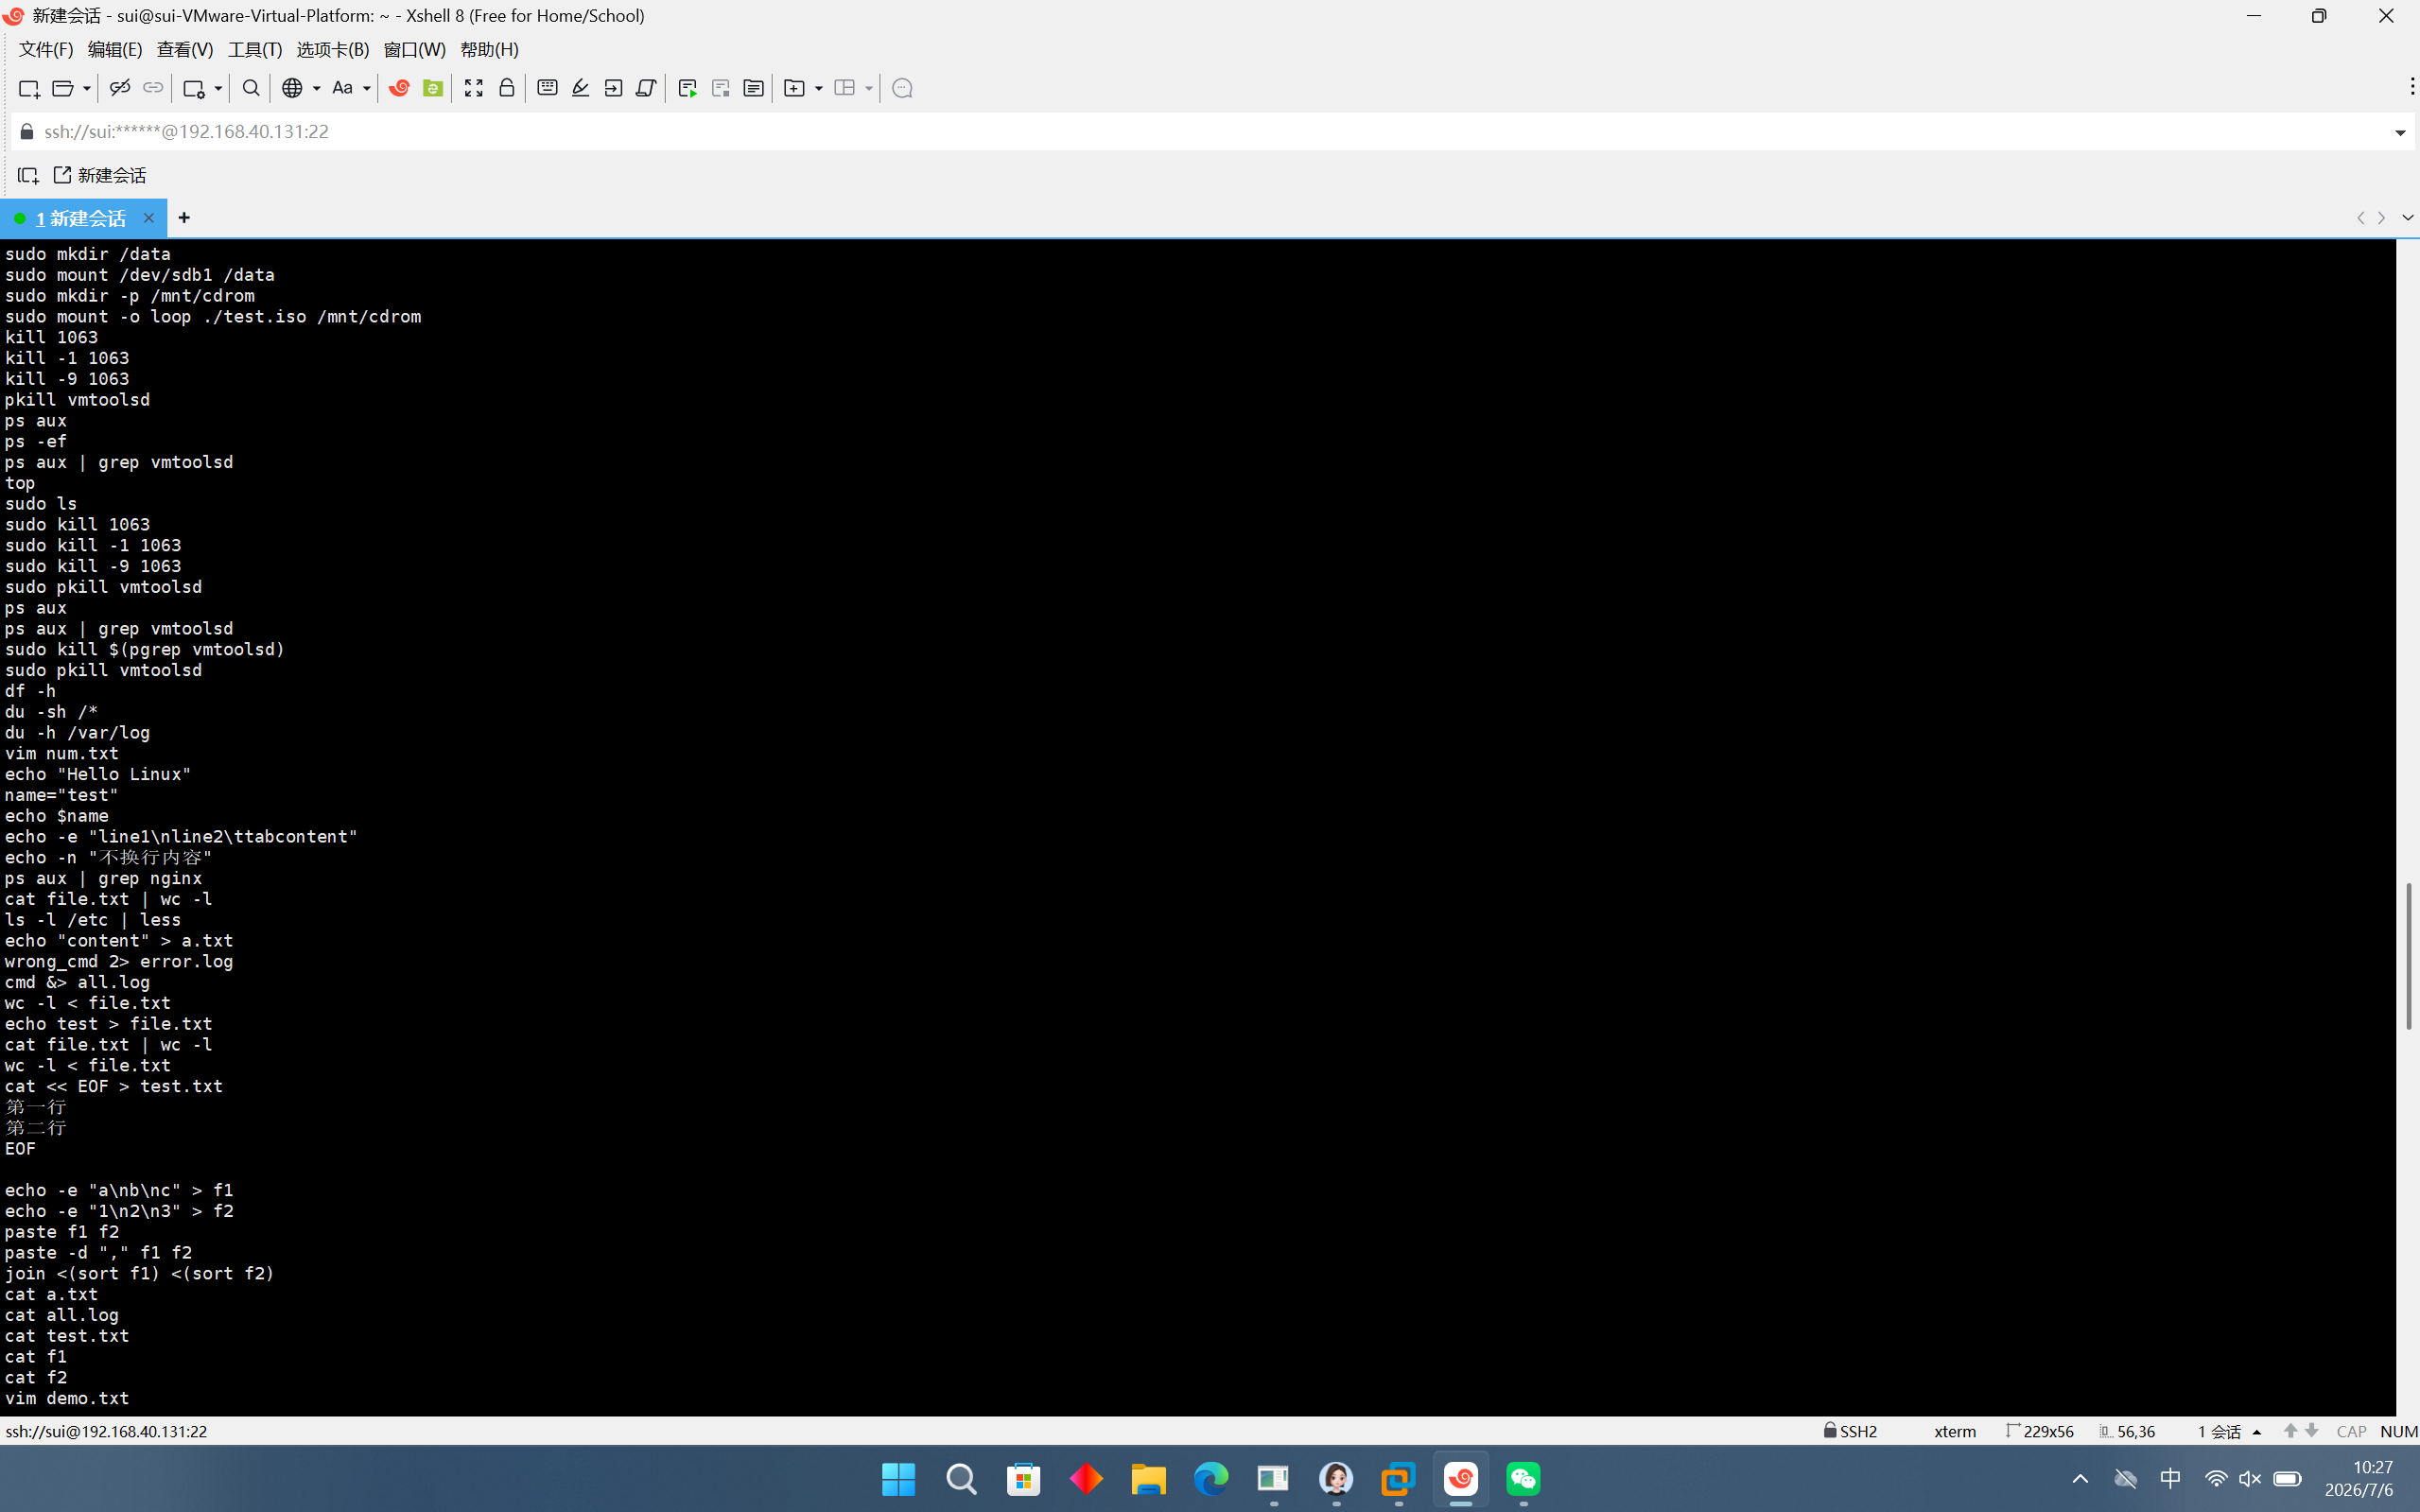Click the Encoding globe icon
This screenshot has height=1512, width=2420.
(x=292, y=88)
